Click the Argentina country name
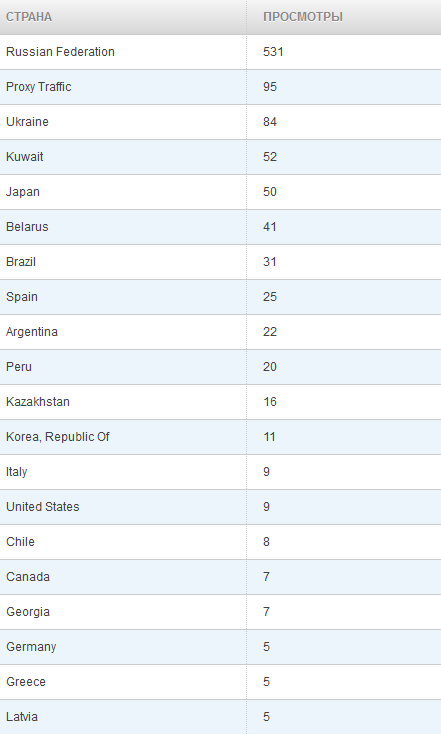This screenshot has height=735, width=441. [x=32, y=332]
